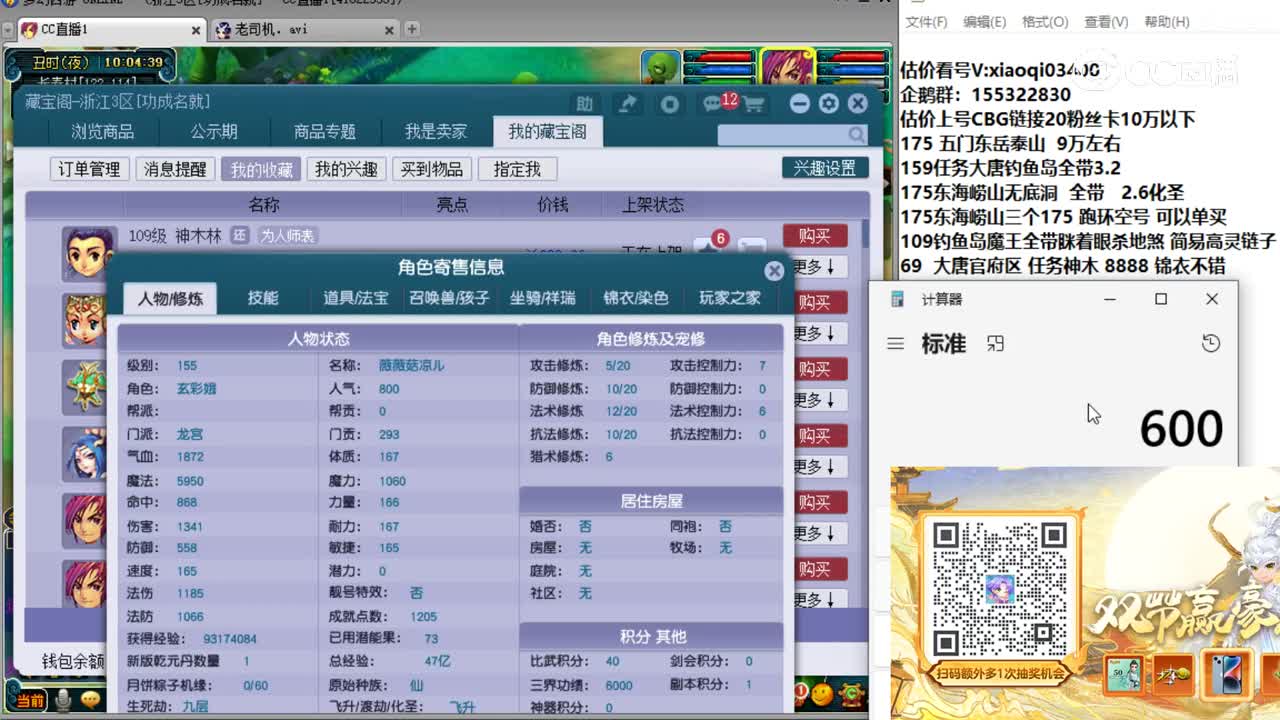
Task: Click the 买到物品 button
Action: [432, 169]
